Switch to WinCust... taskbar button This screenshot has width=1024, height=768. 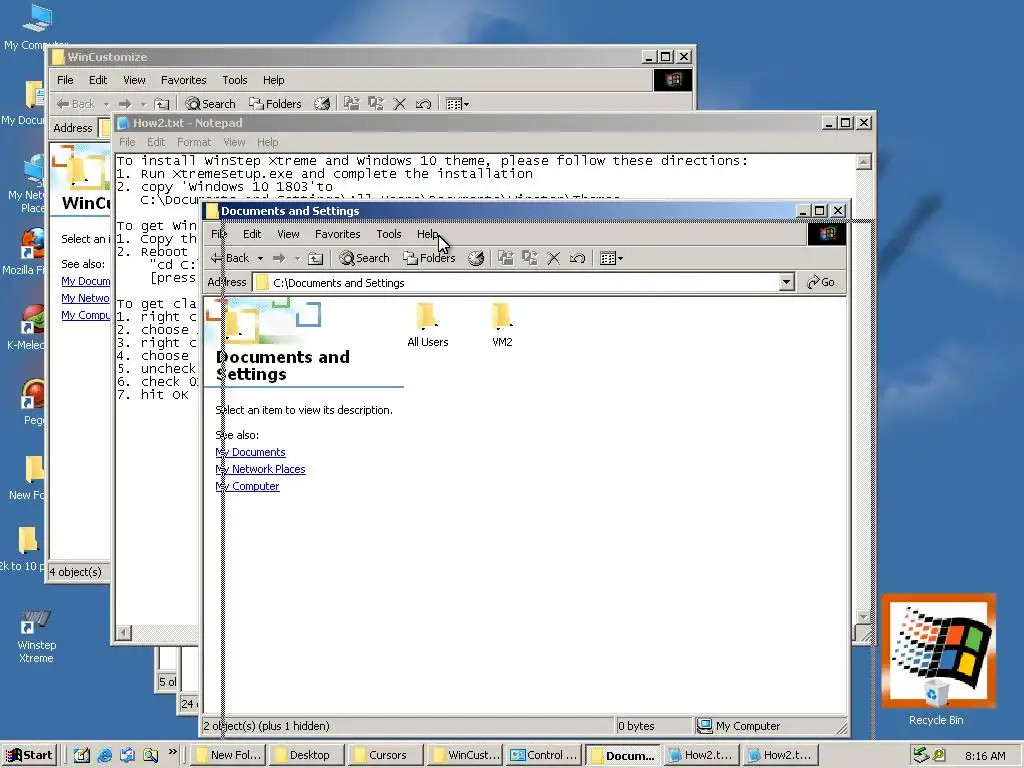pos(466,755)
